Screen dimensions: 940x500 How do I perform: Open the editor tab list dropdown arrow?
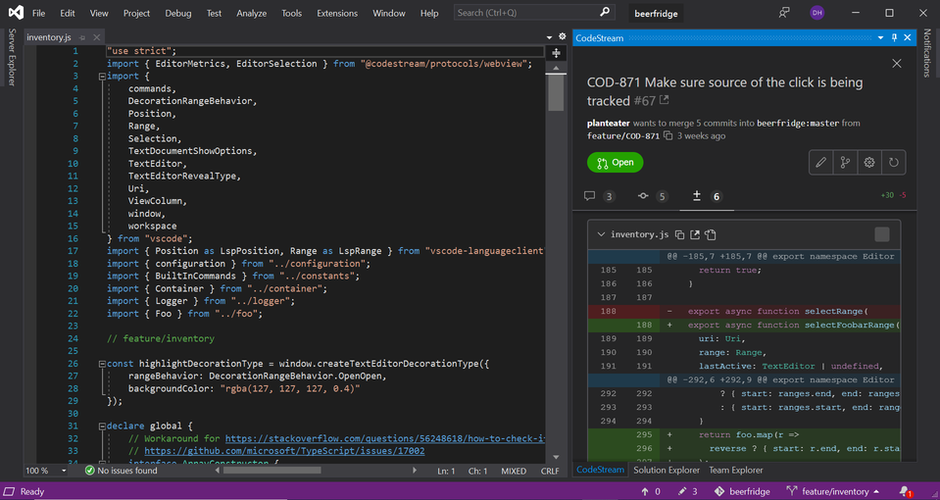click(549, 37)
